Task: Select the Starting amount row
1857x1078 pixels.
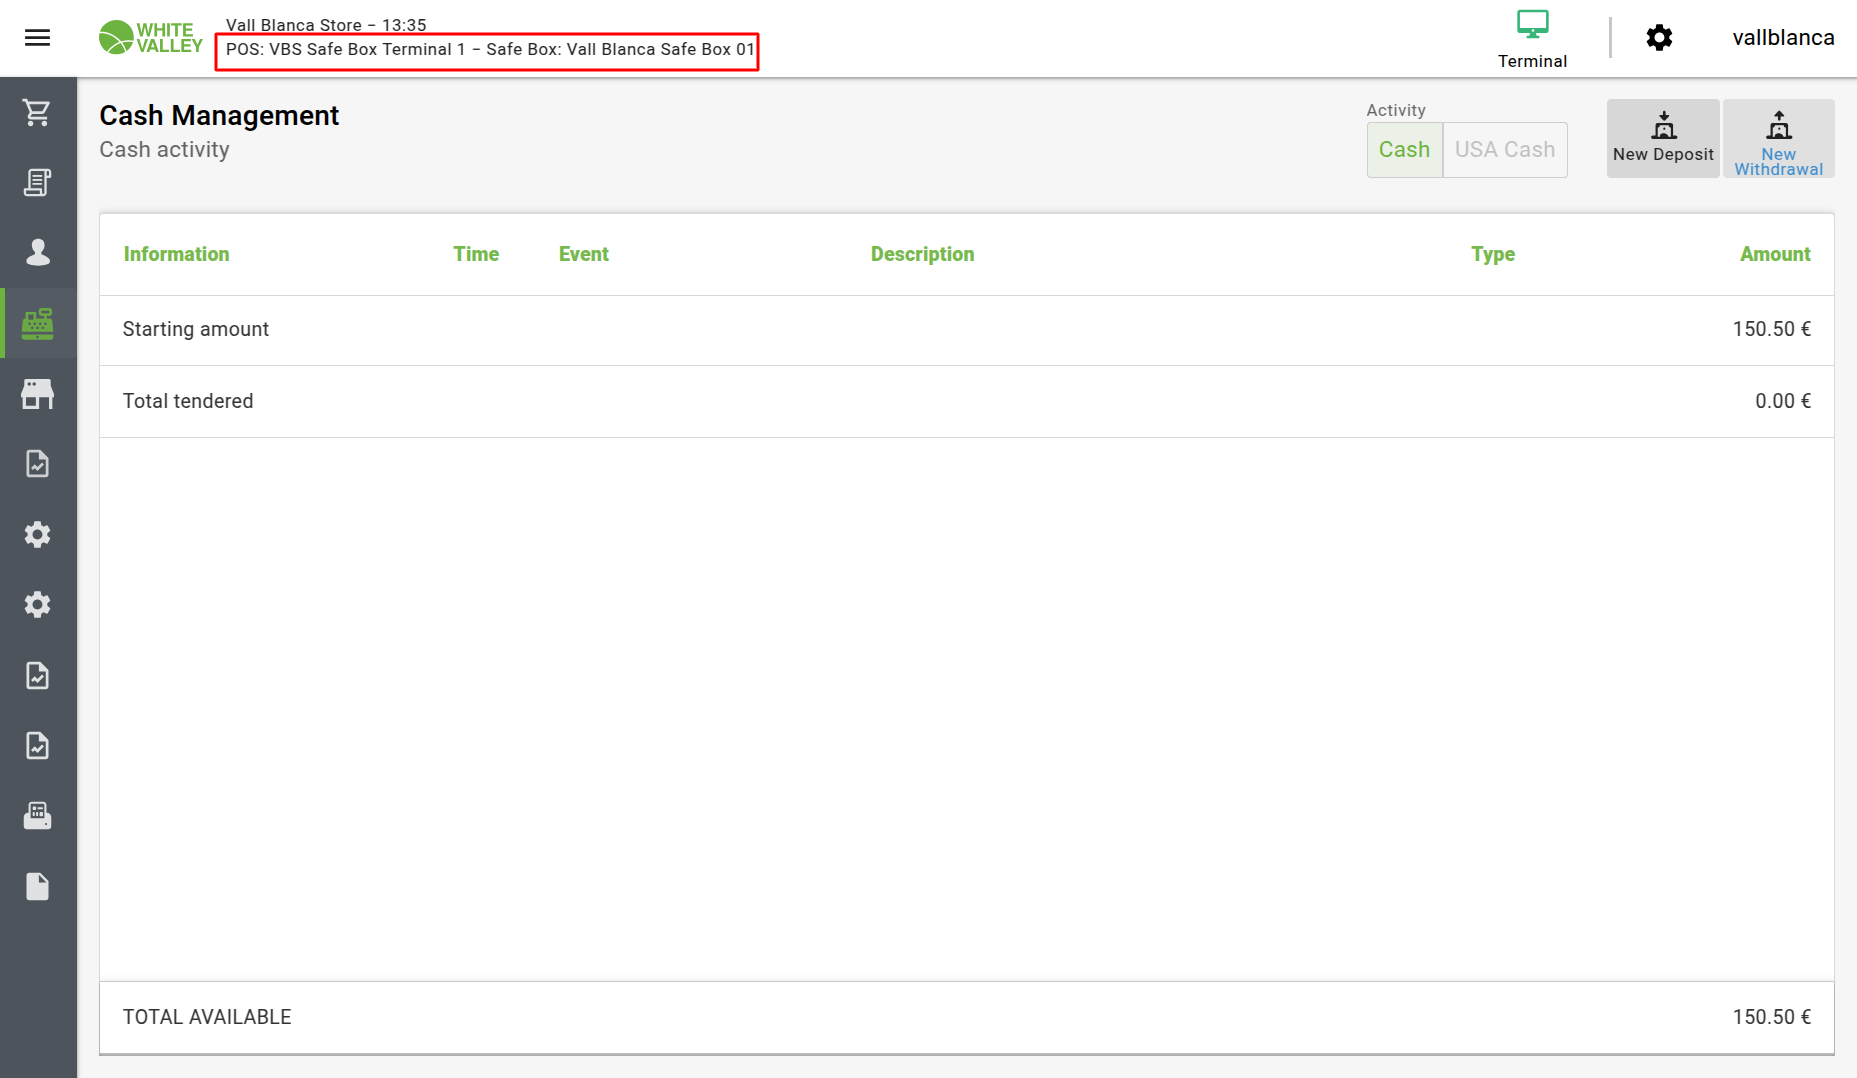Action: 966,330
